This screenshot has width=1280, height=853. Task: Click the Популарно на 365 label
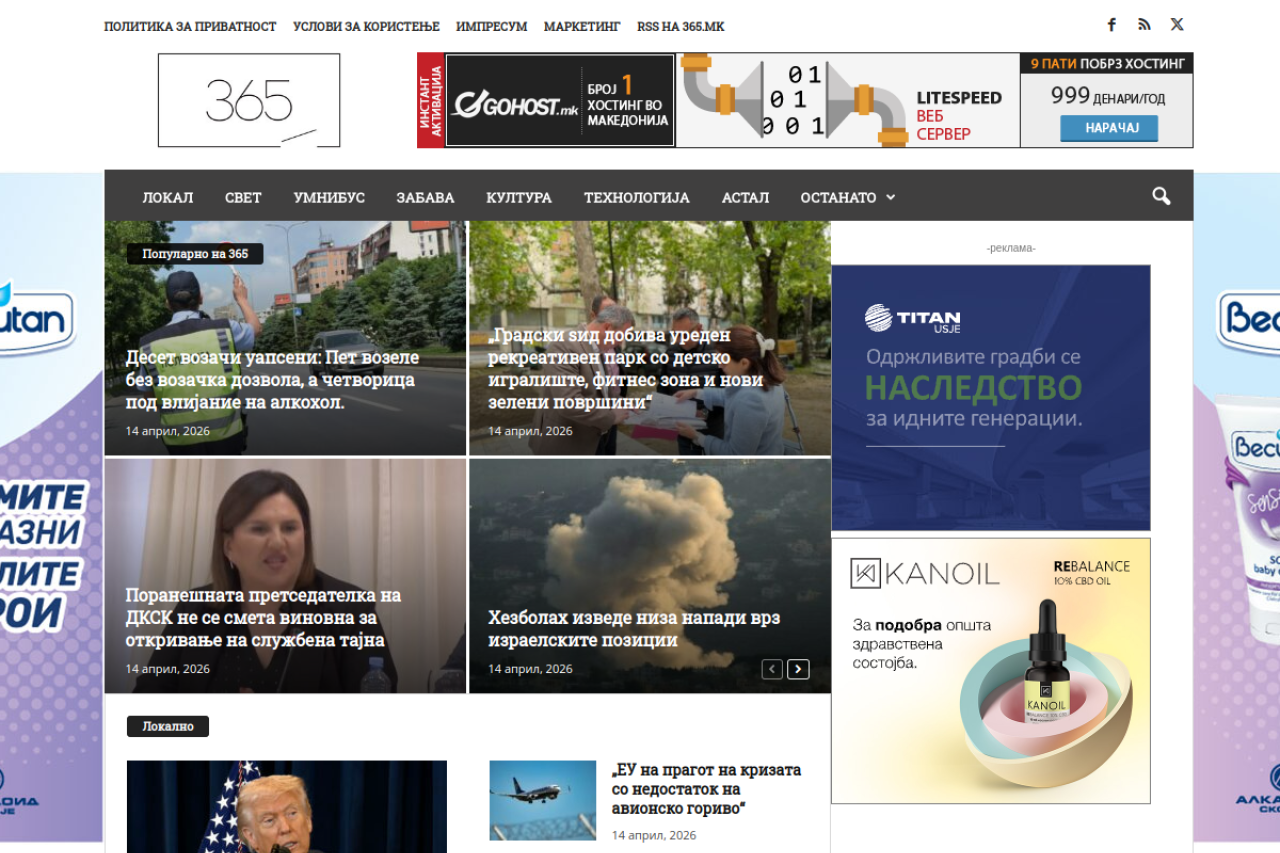tap(195, 254)
